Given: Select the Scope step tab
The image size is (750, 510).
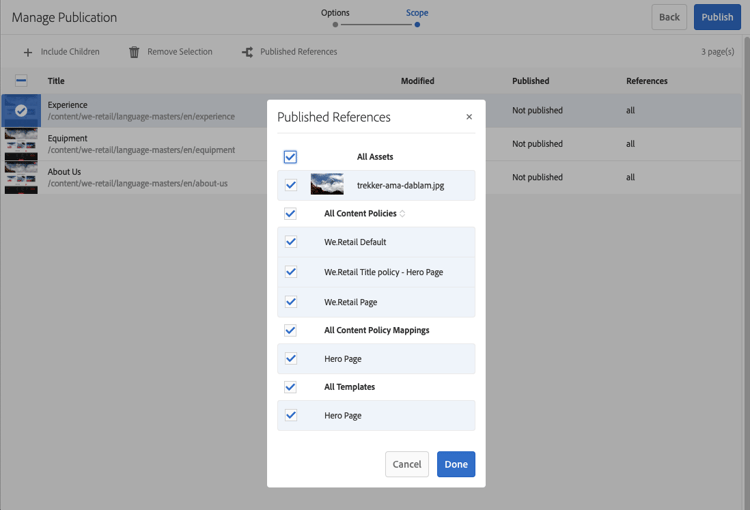Looking at the screenshot, I should (x=417, y=13).
